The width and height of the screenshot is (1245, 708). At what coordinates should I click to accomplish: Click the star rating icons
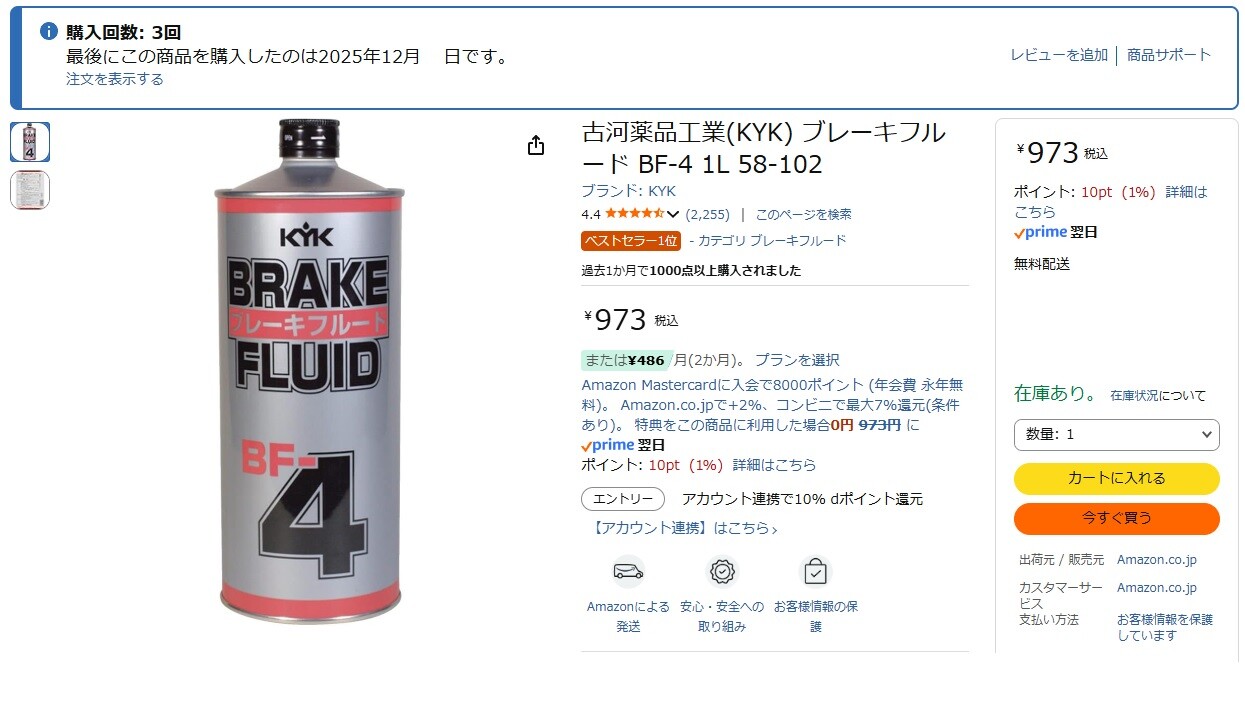click(634, 214)
